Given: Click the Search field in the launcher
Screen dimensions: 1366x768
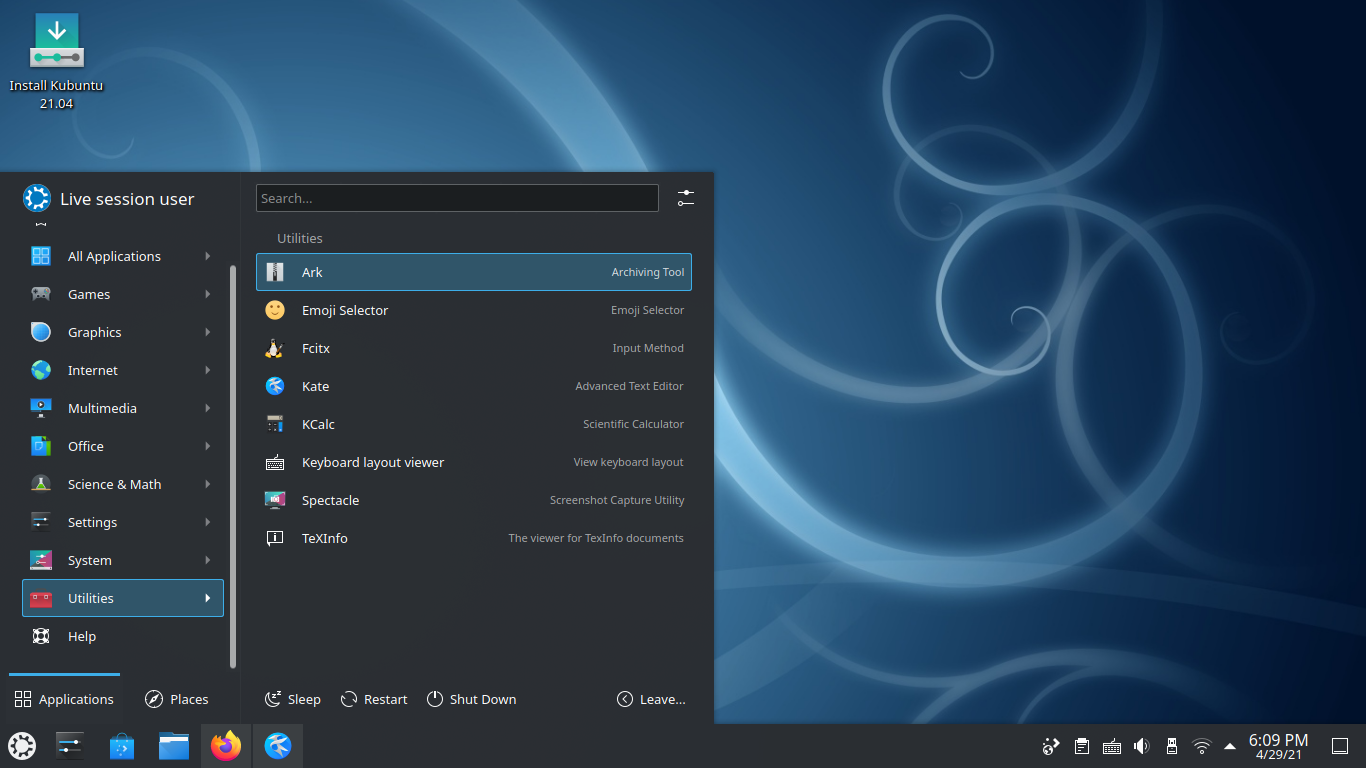Looking at the screenshot, I should (457, 198).
